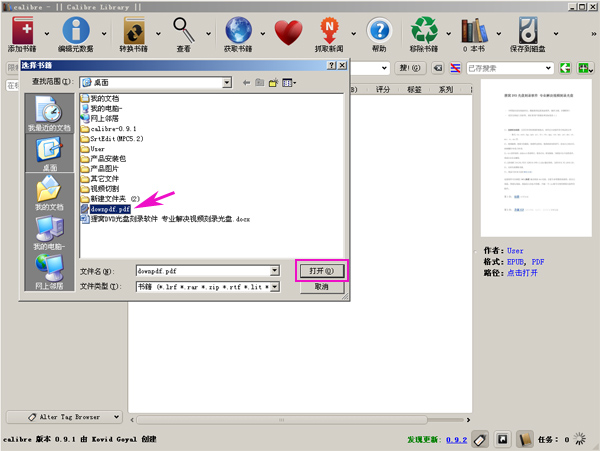Click the library bookshelf icon (0 本书)
This screenshot has width=600, height=451.
474,30
